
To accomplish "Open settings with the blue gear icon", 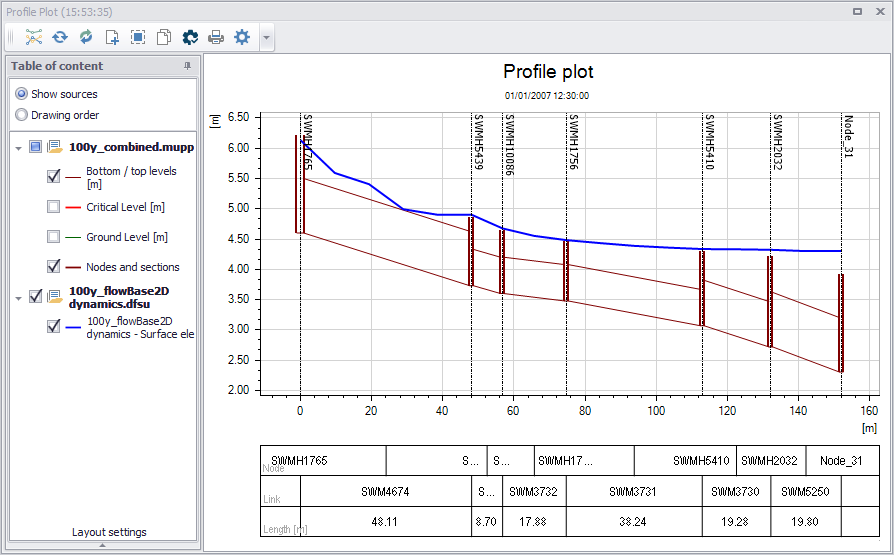I will click(x=242, y=37).
